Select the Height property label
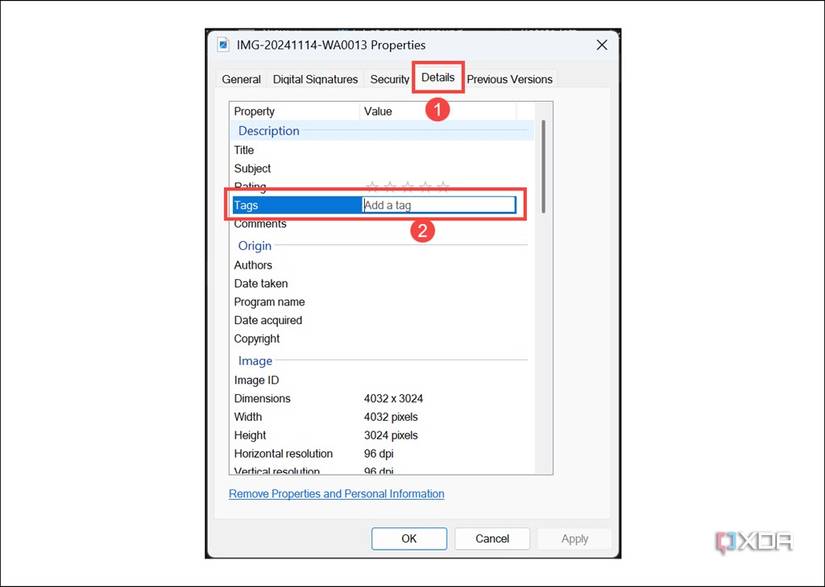The image size is (825, 587). [250, 436]
